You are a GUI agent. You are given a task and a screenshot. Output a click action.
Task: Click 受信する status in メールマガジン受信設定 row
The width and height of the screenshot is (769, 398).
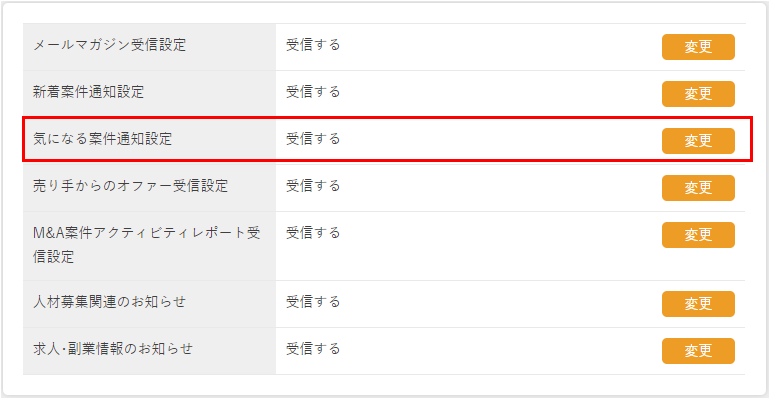(313, 45)
